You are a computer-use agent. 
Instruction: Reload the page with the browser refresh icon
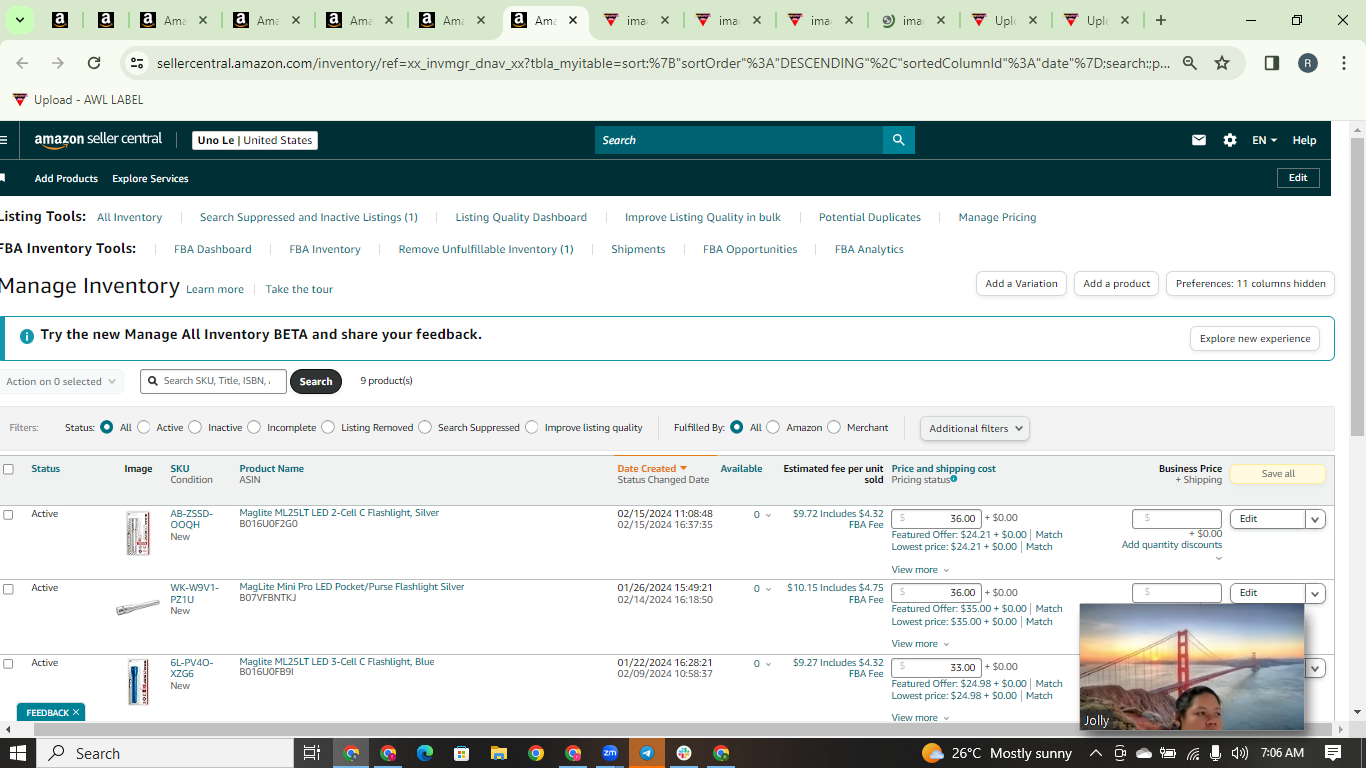coord(94,63)
